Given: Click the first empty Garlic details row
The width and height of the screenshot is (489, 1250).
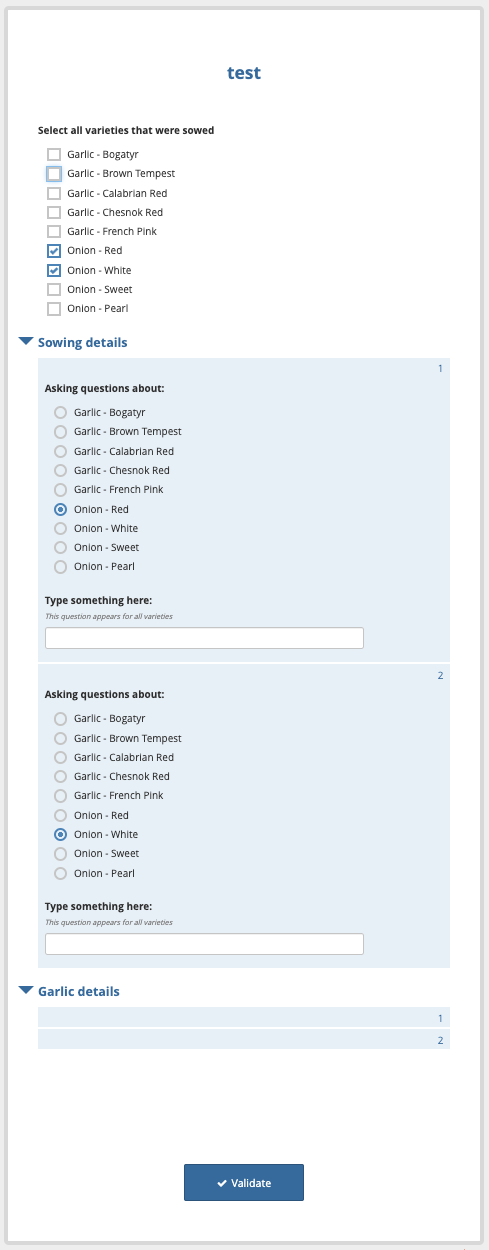Looking at the screenshot, I should 244,1018.
